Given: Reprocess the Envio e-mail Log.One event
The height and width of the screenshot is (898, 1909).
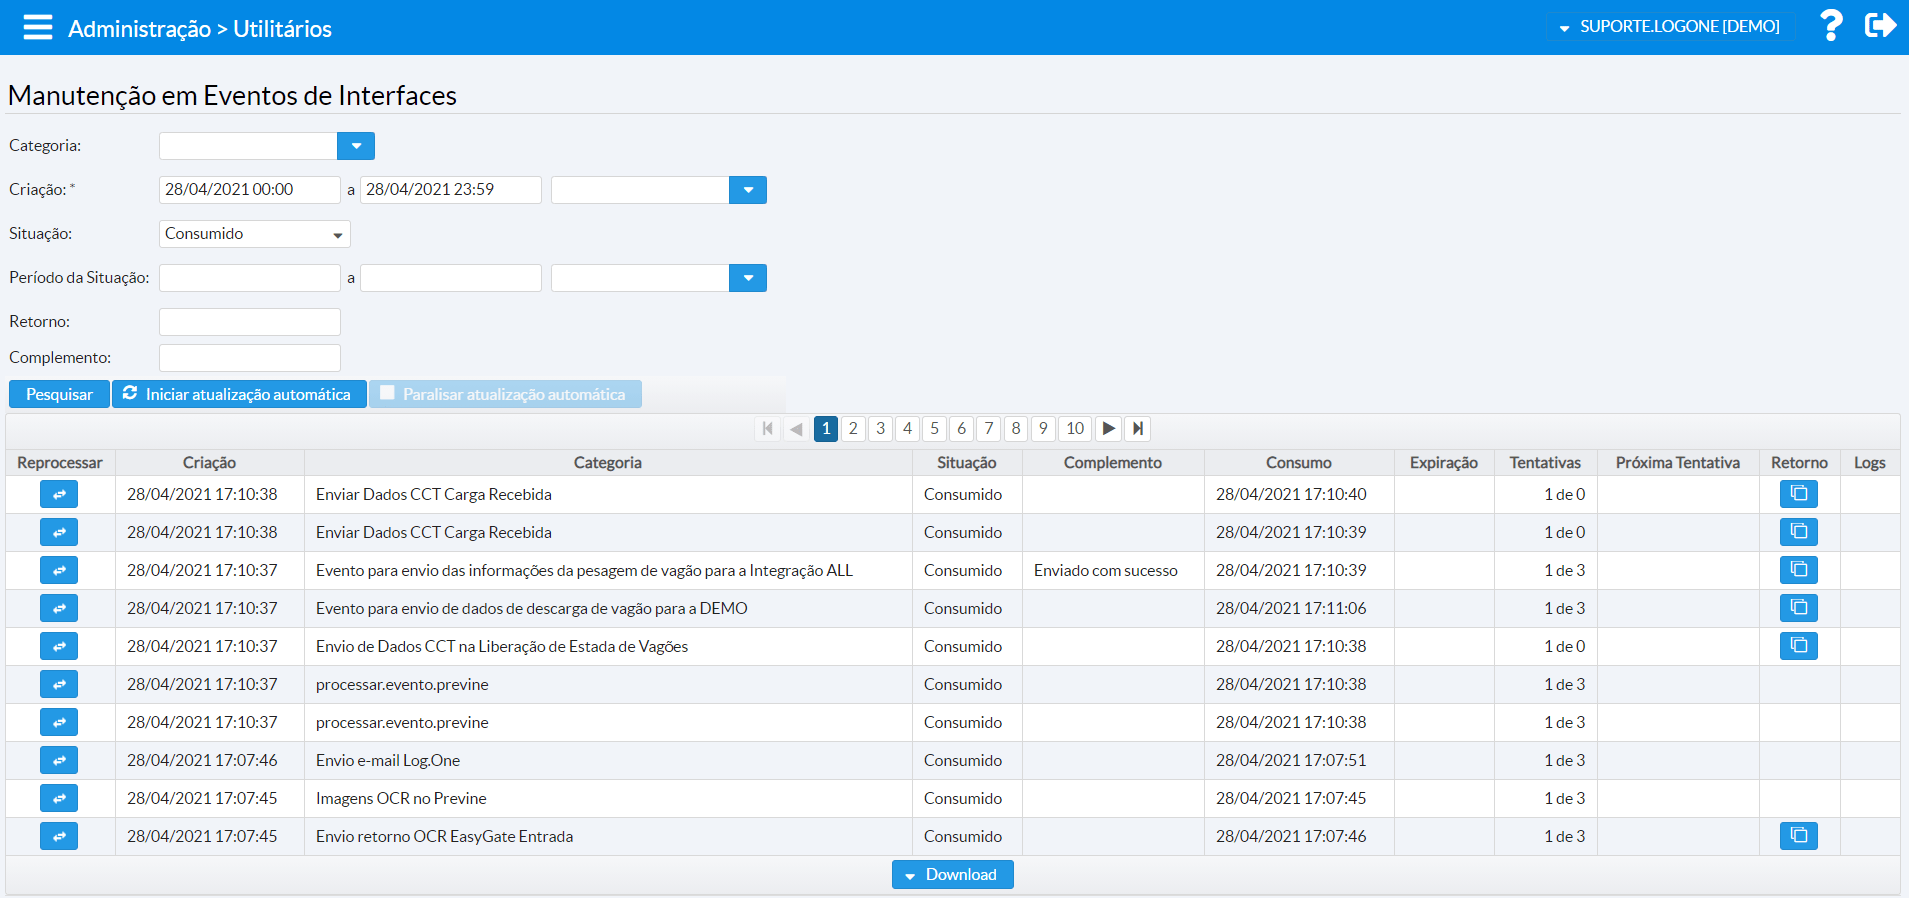Looking at the screenshot, I should [59, 760].
